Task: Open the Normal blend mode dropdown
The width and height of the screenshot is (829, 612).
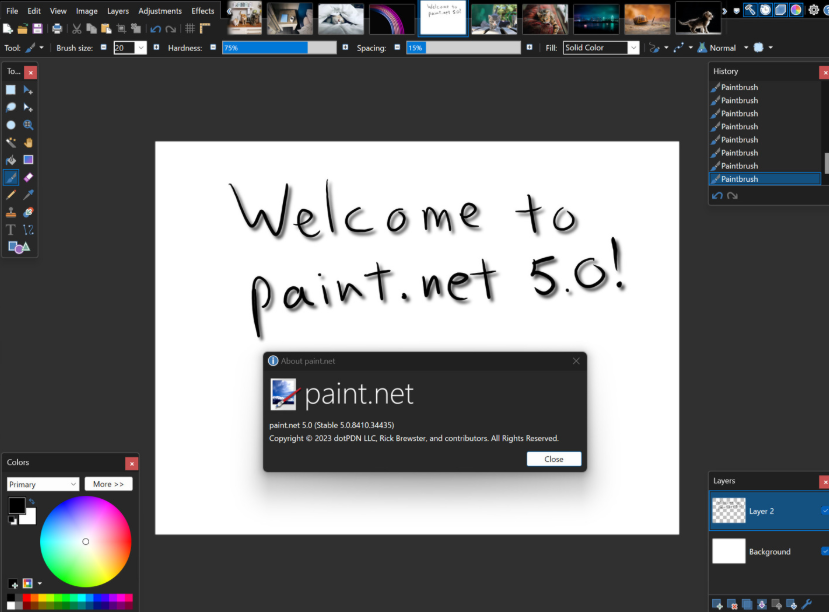Action: [x=746, y=48]
